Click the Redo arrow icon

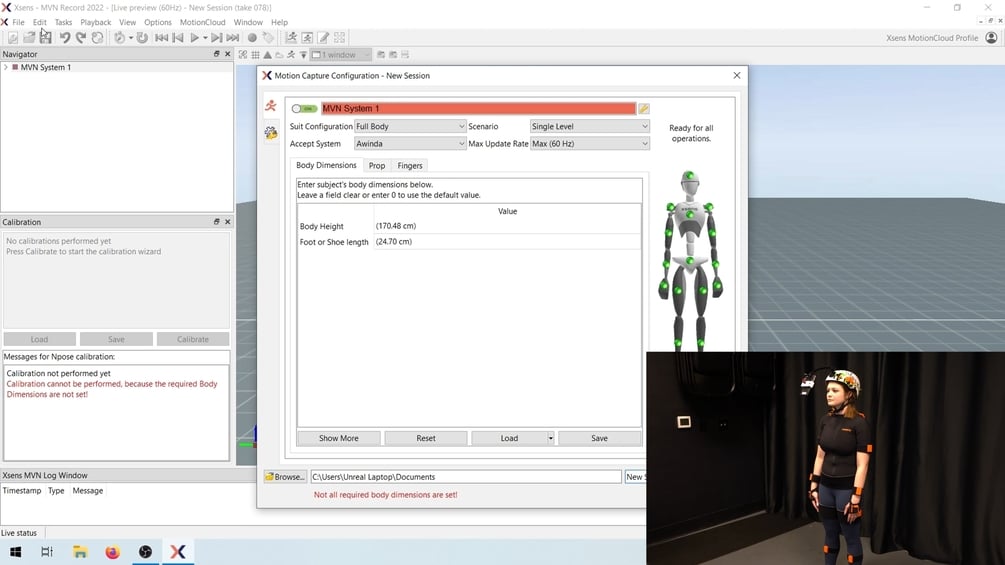coord(81,38)
